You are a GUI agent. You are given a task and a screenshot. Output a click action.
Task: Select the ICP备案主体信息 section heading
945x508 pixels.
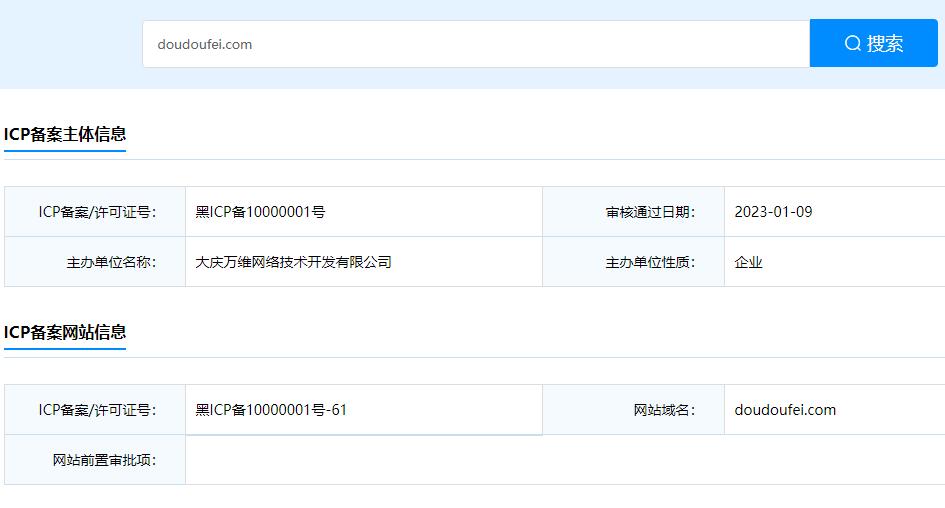click(65, 134)
